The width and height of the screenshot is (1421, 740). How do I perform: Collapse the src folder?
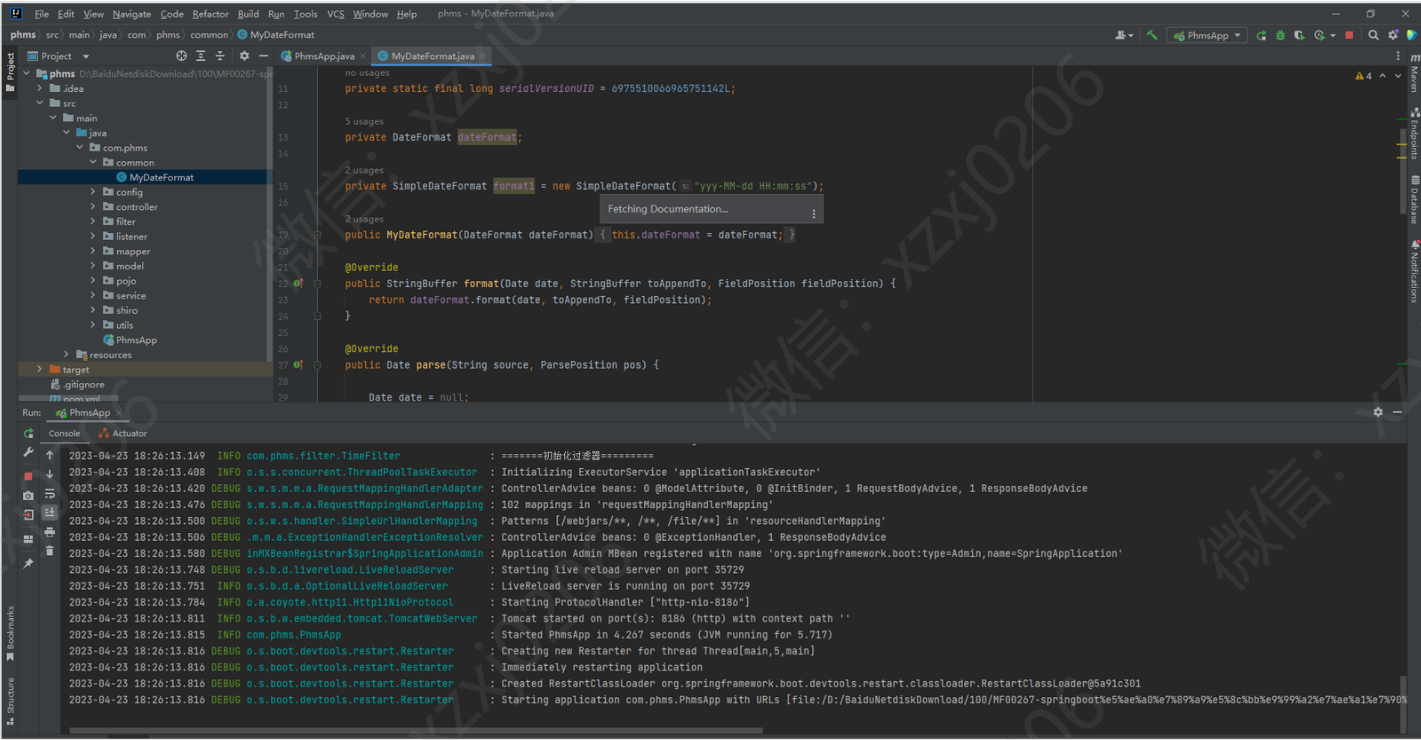coord(40,103)
